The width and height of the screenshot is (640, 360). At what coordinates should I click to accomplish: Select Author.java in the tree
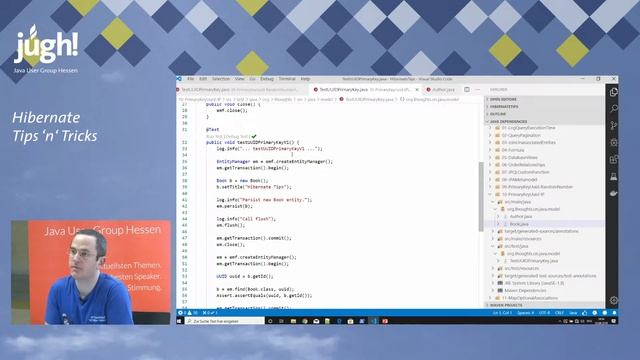[x=521, y=217]
